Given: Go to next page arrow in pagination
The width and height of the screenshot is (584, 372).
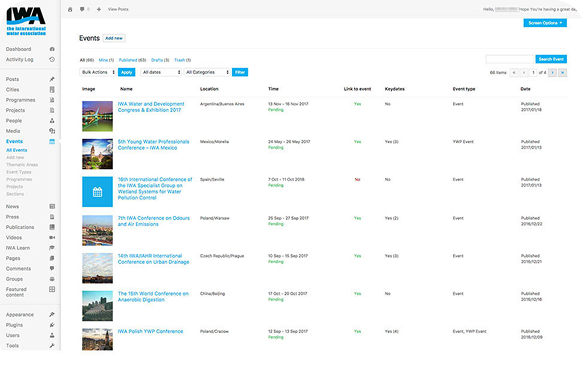Looking at the screenshot, I should (x=552, y=73).
